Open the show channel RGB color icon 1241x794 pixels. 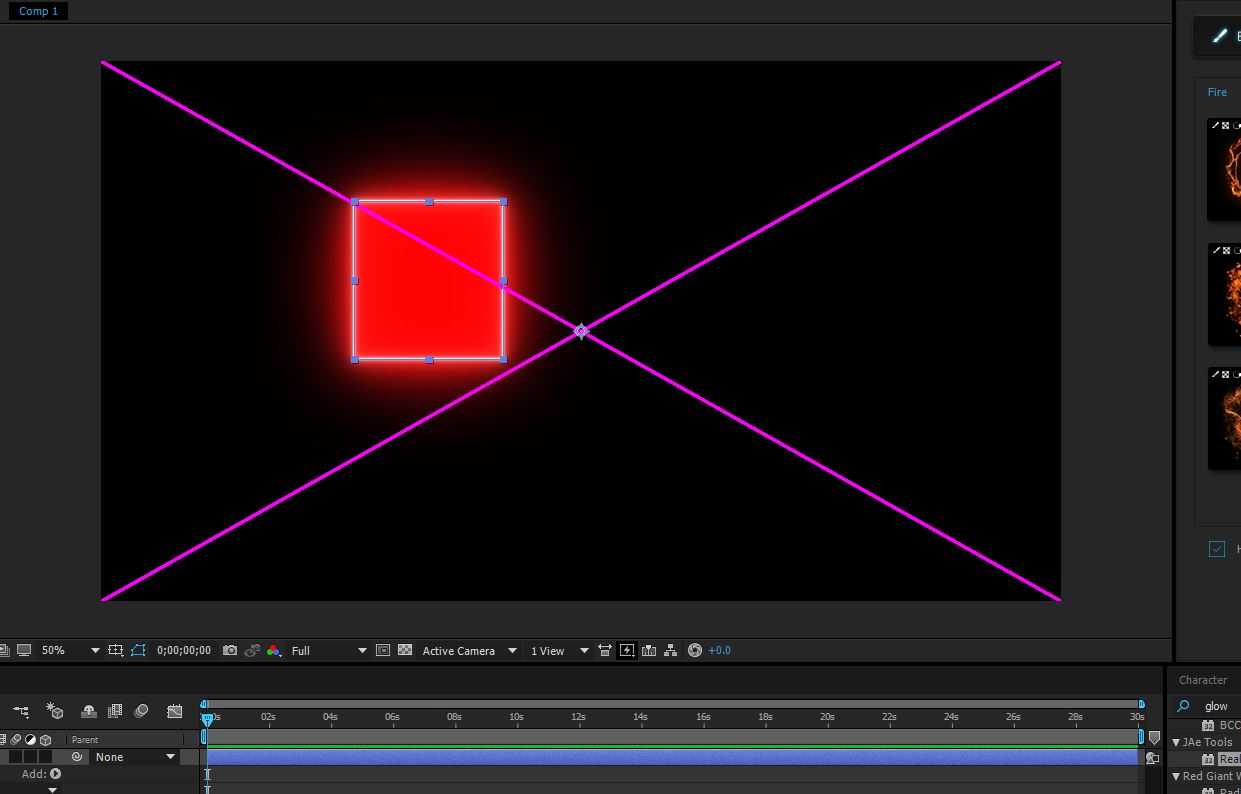(x=273, y=650)
